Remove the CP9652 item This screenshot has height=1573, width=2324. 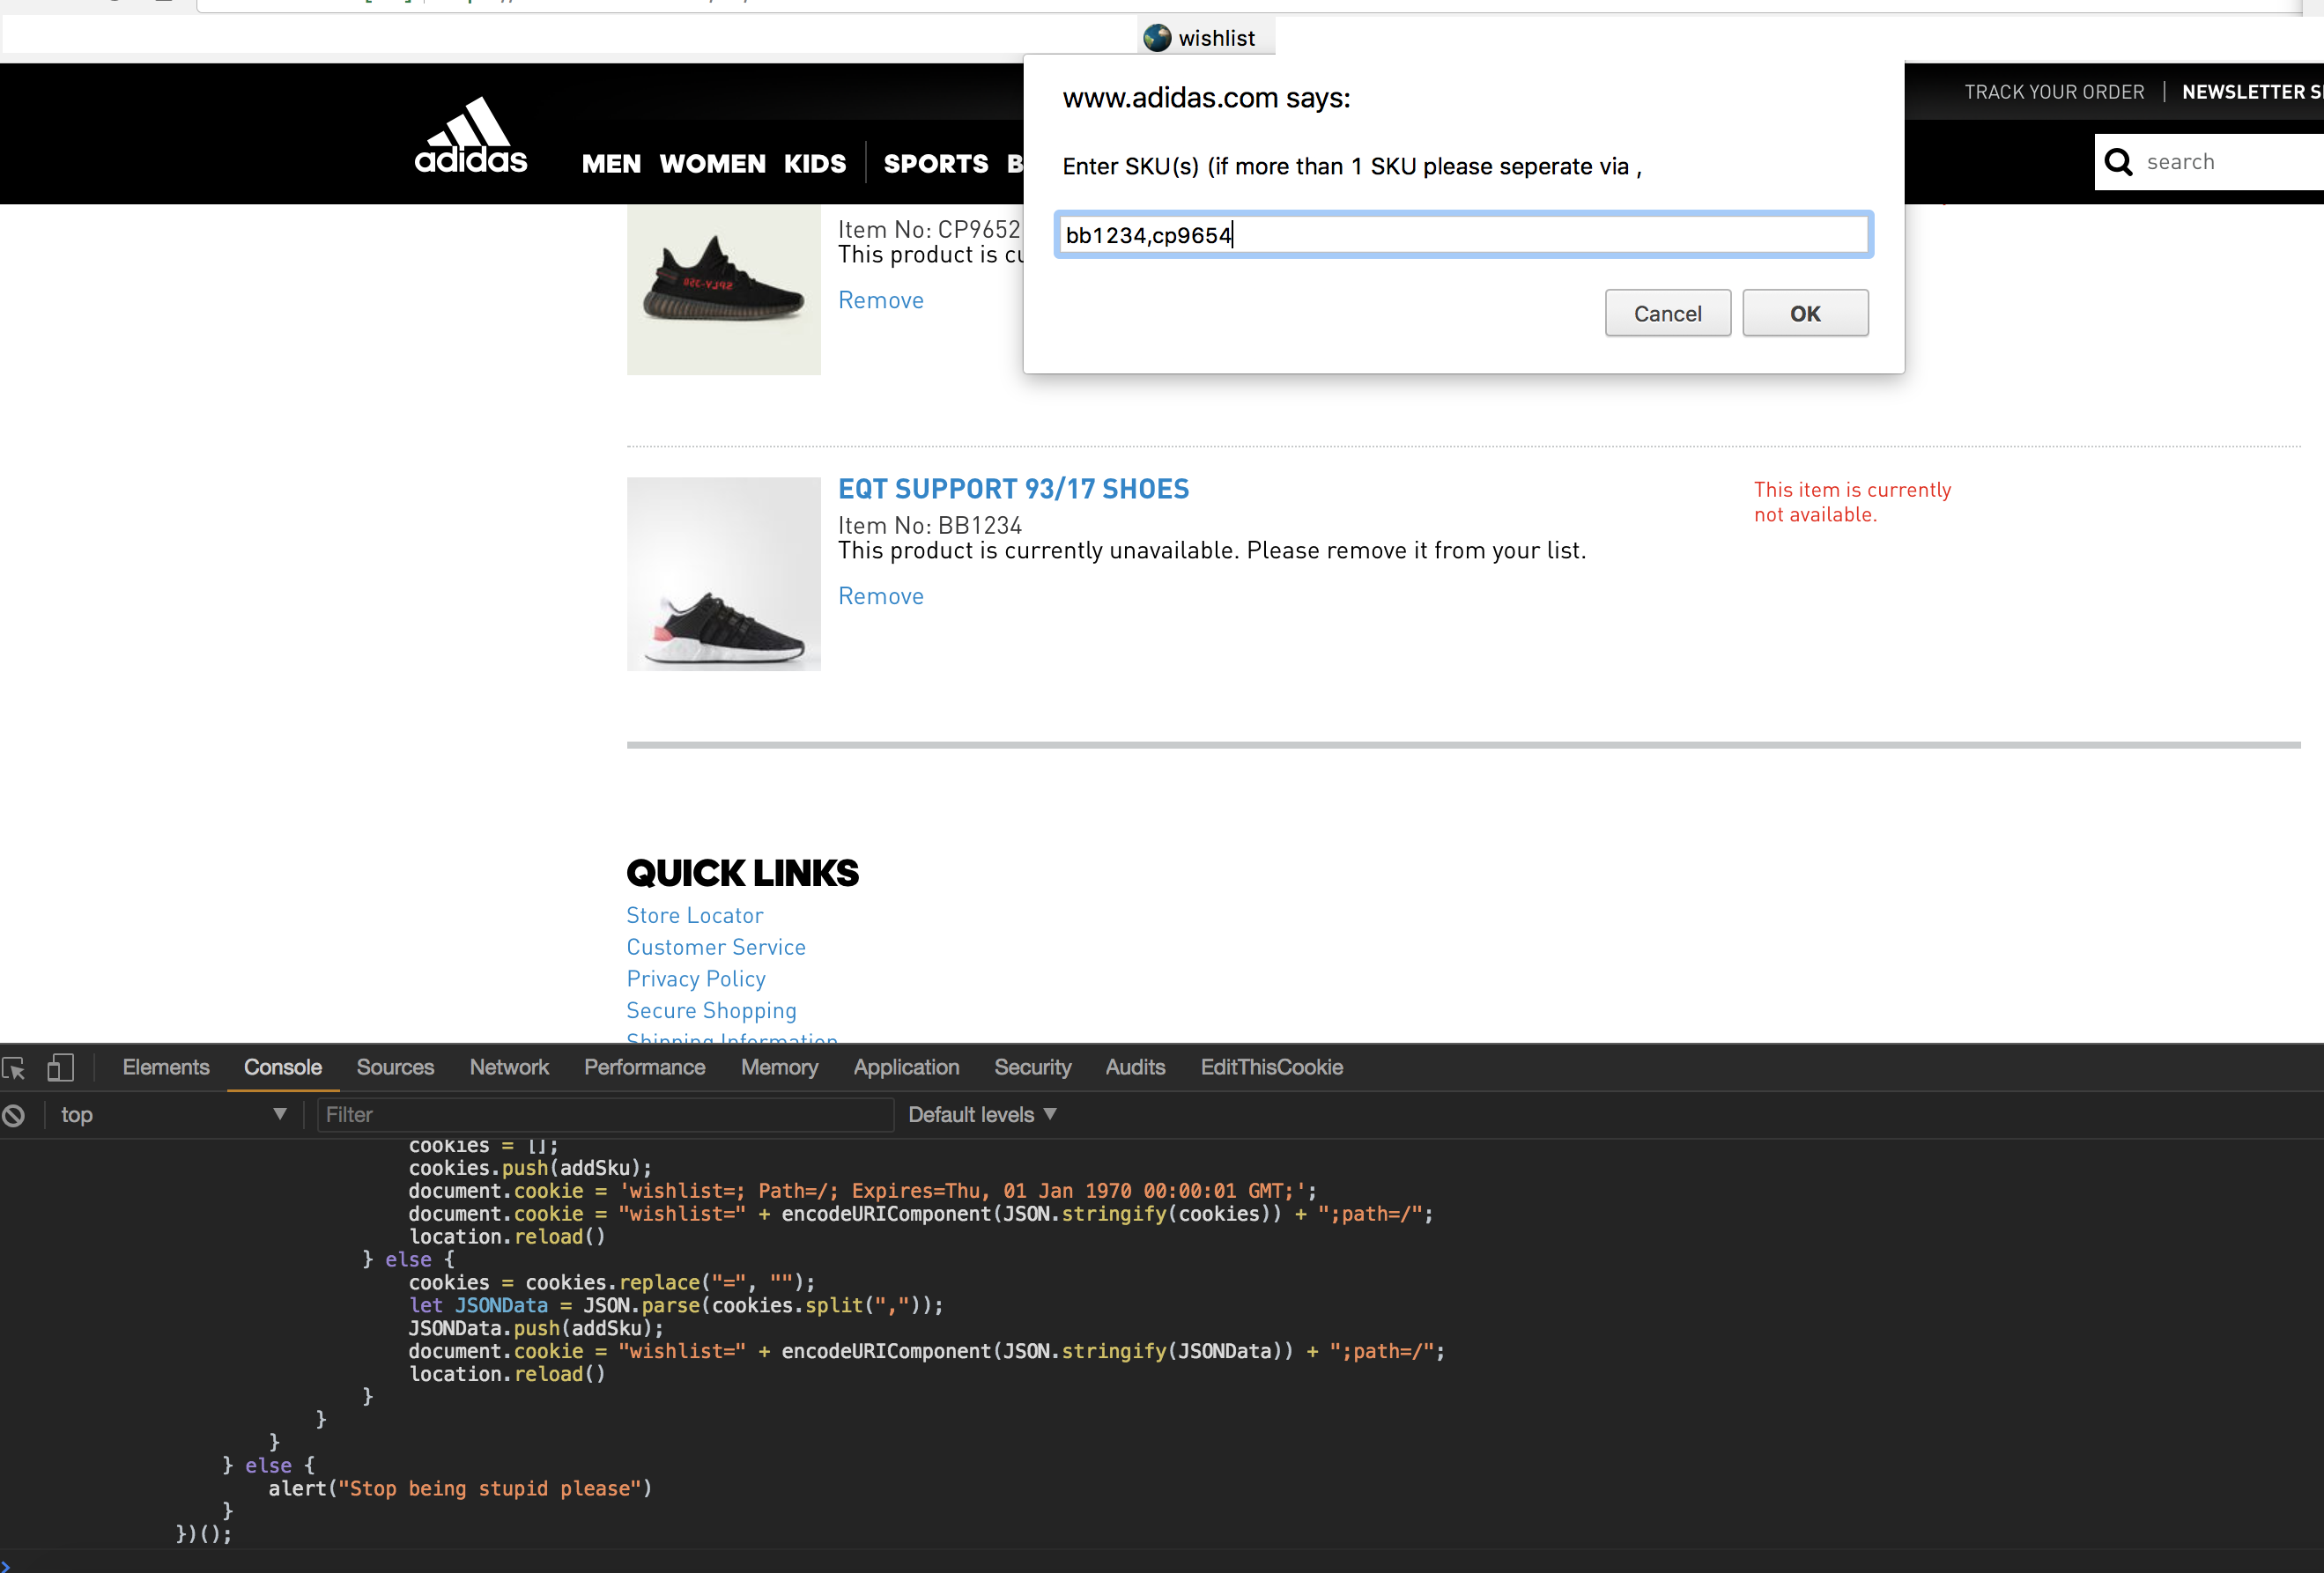coord(880,300)
